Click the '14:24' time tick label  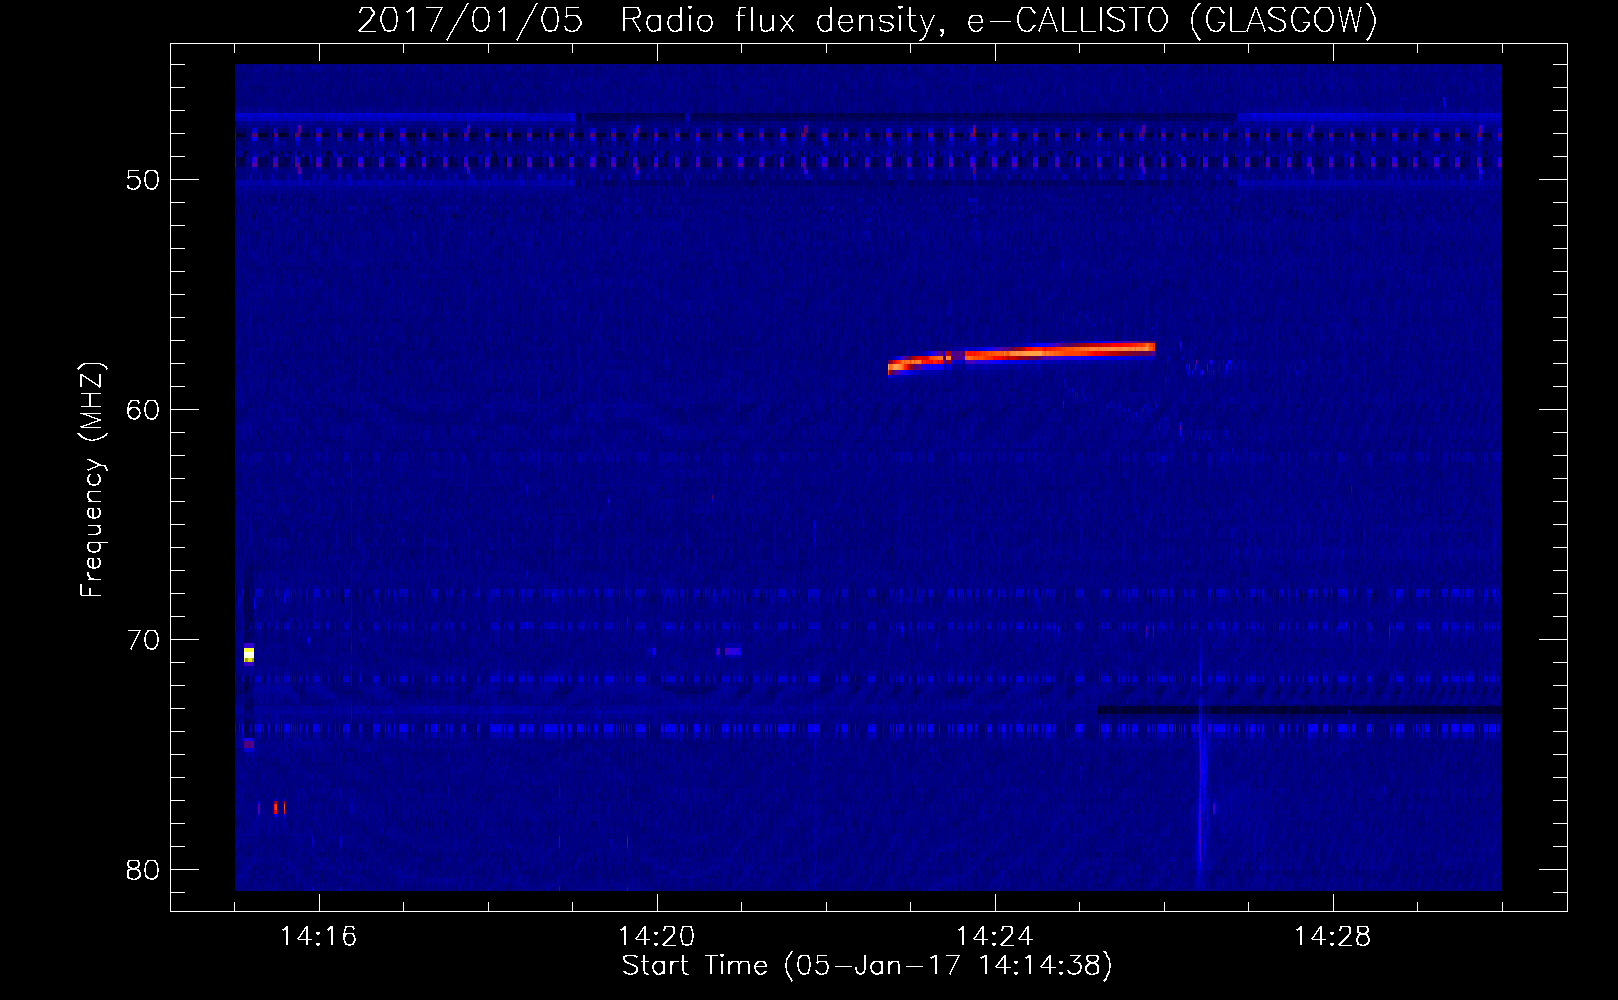point(995,937)
